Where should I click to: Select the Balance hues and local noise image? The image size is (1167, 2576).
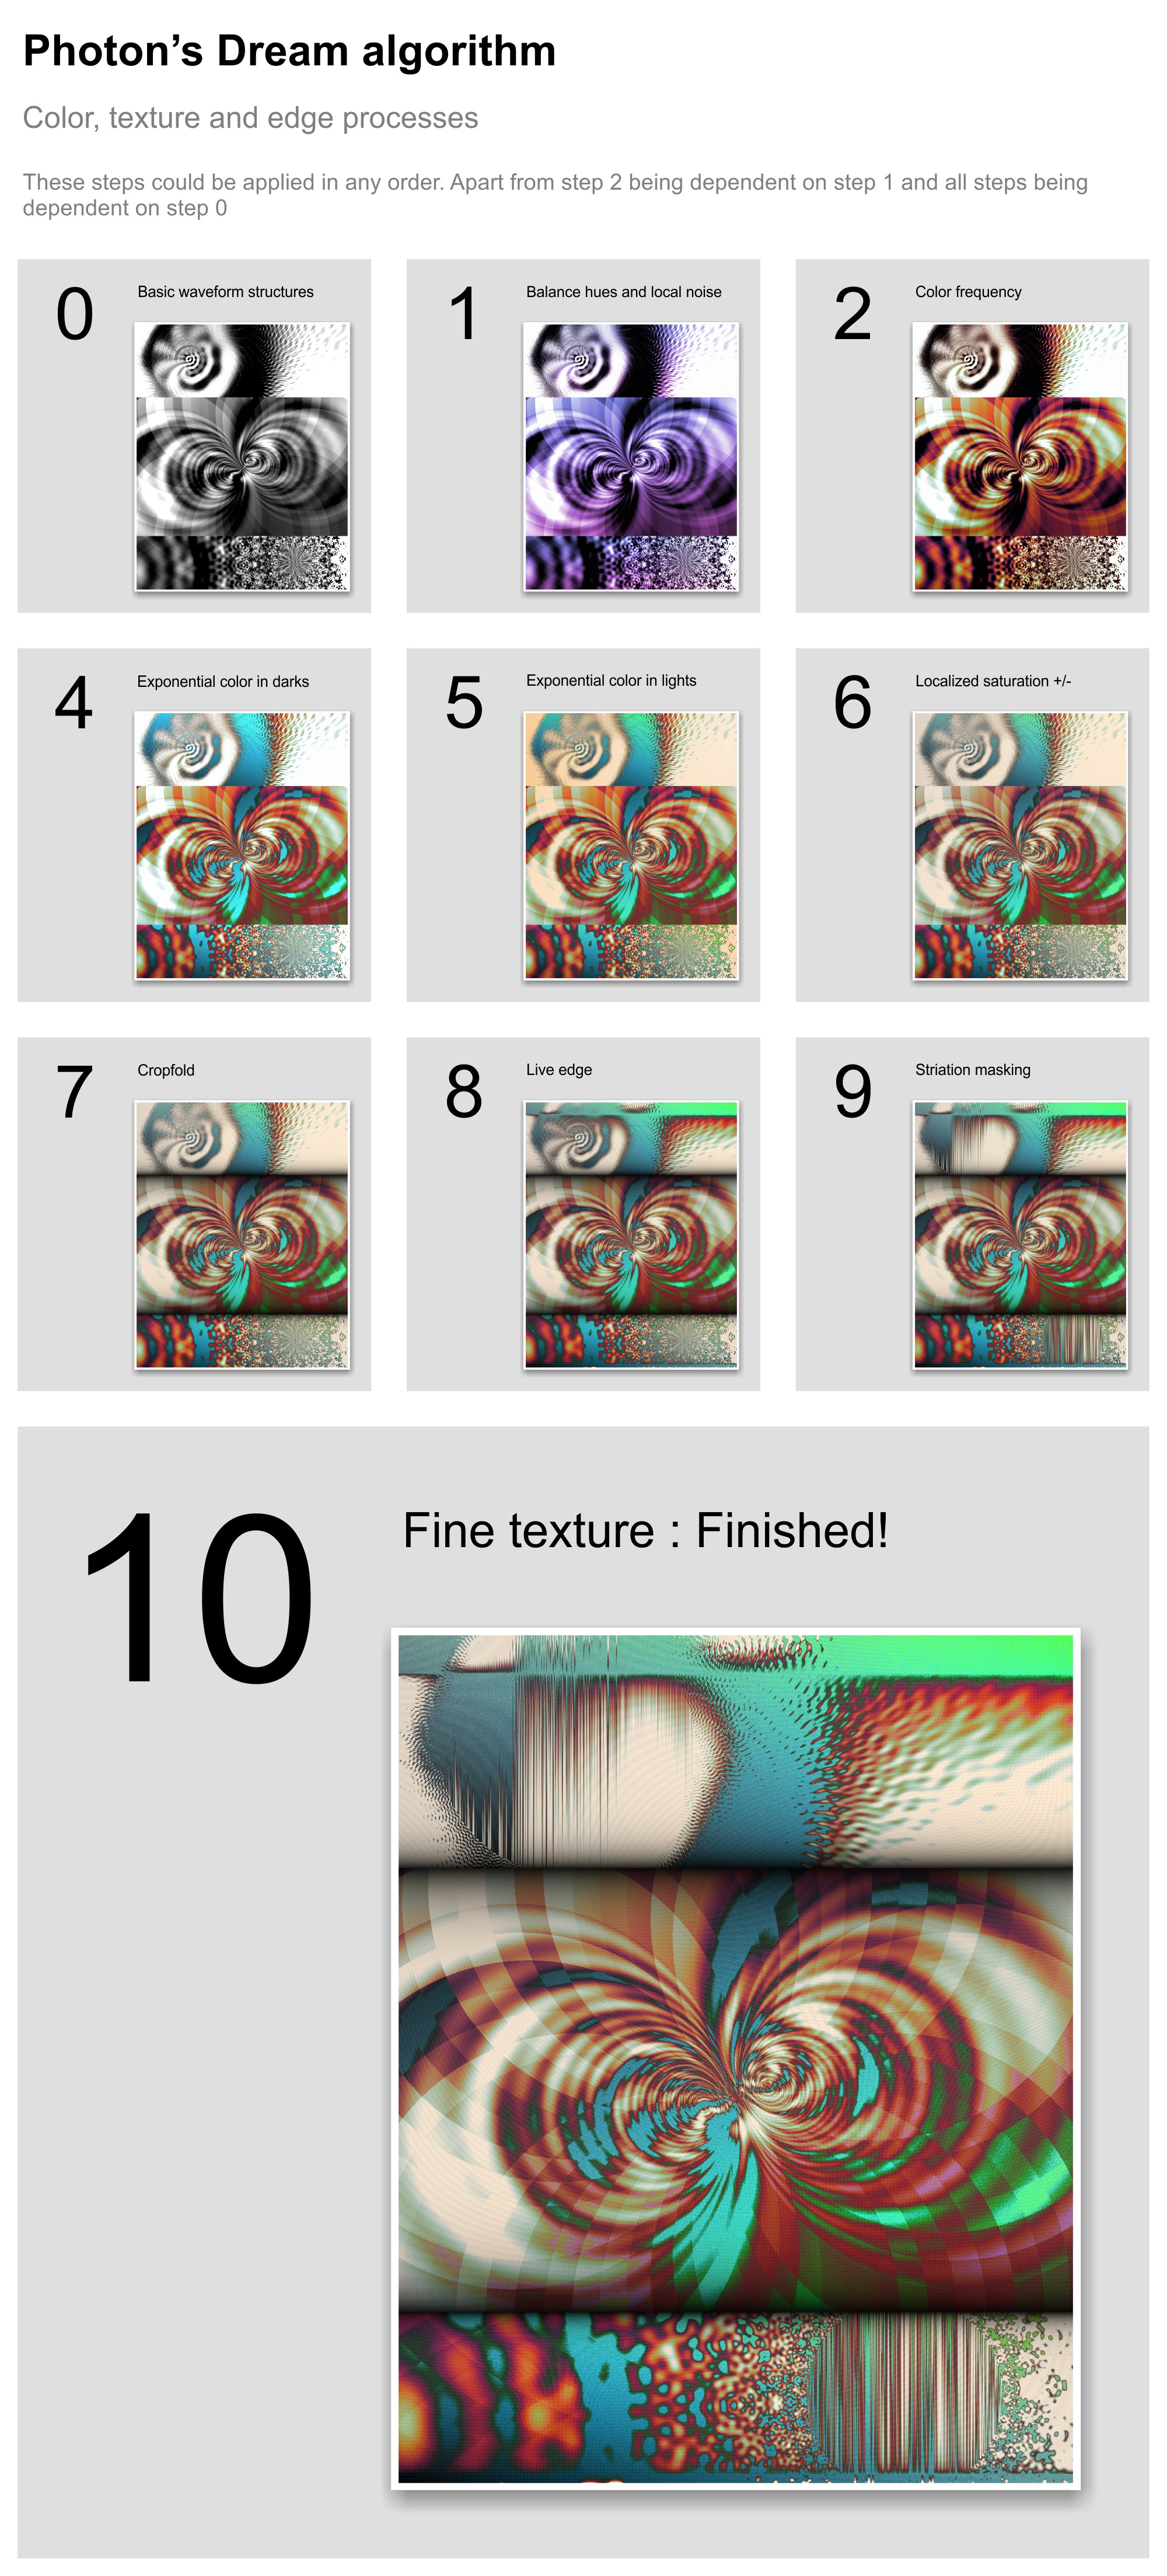pos(631,456)
